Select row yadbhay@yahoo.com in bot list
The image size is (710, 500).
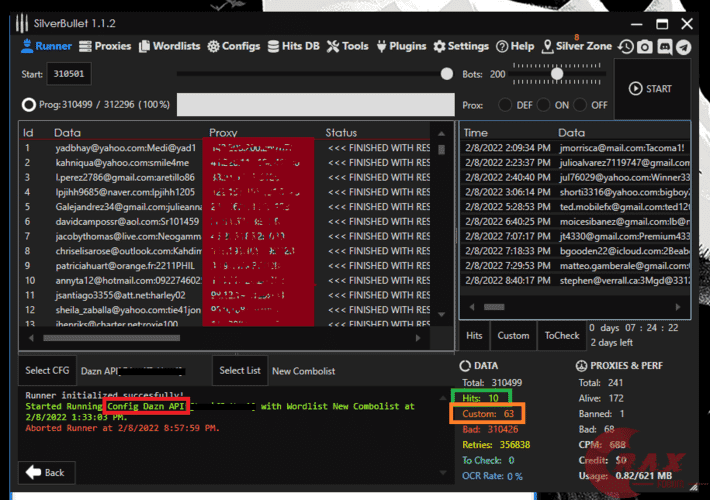(x=225, y=148)
